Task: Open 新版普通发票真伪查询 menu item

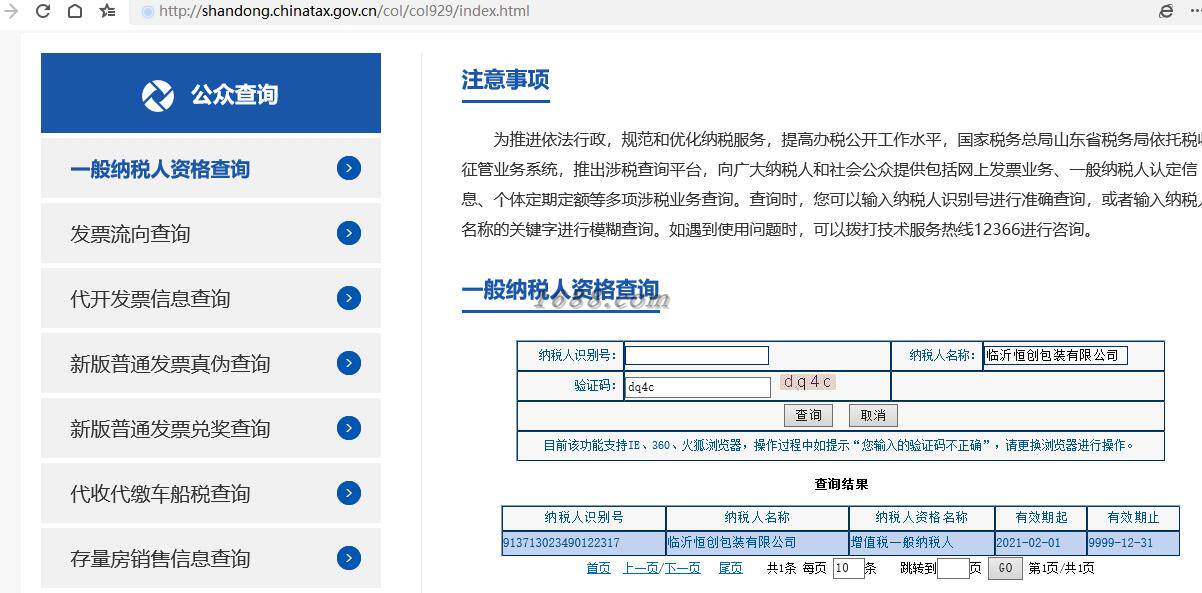Action: (x=211, y=363)
